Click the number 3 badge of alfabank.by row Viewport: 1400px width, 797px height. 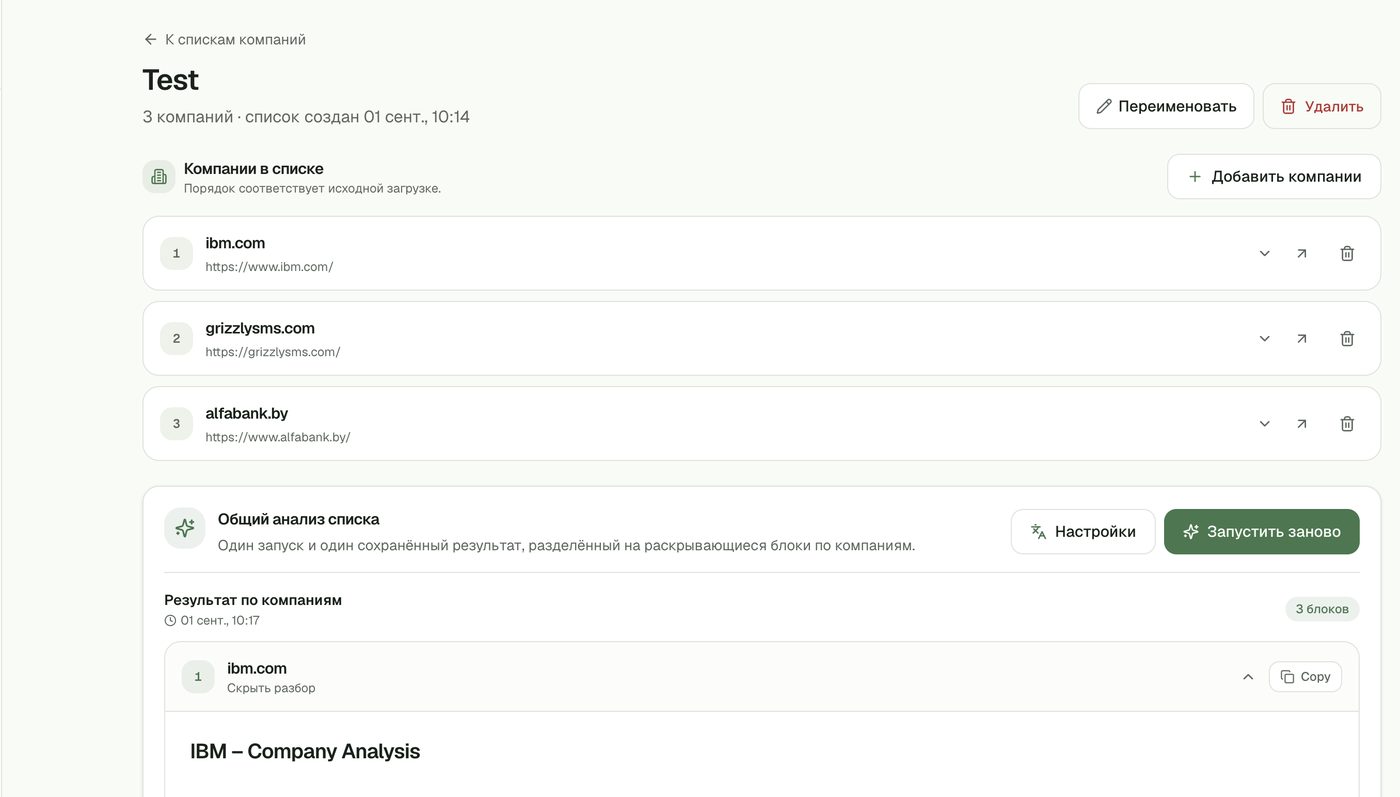[x=176, y=424]
